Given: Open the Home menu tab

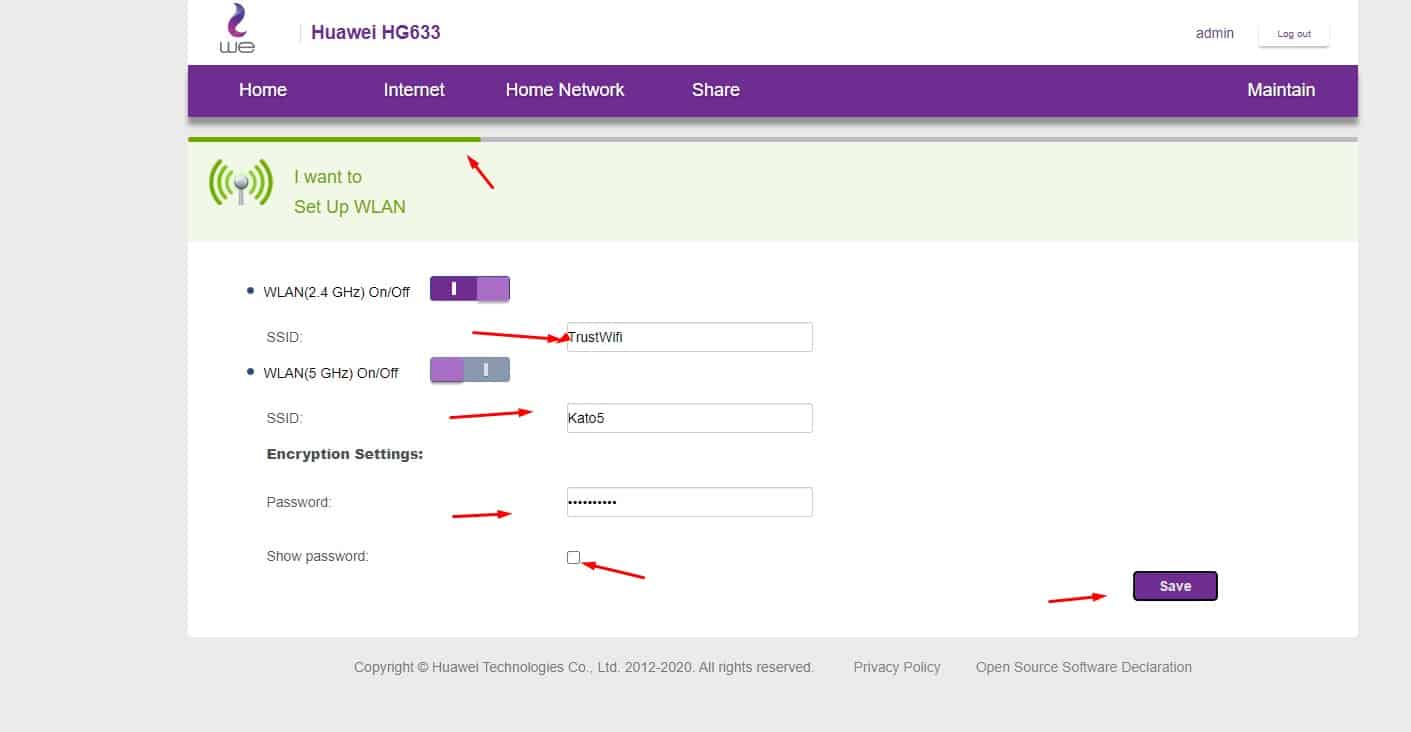Looking at the screenshot, I should [x=263, y=90].
